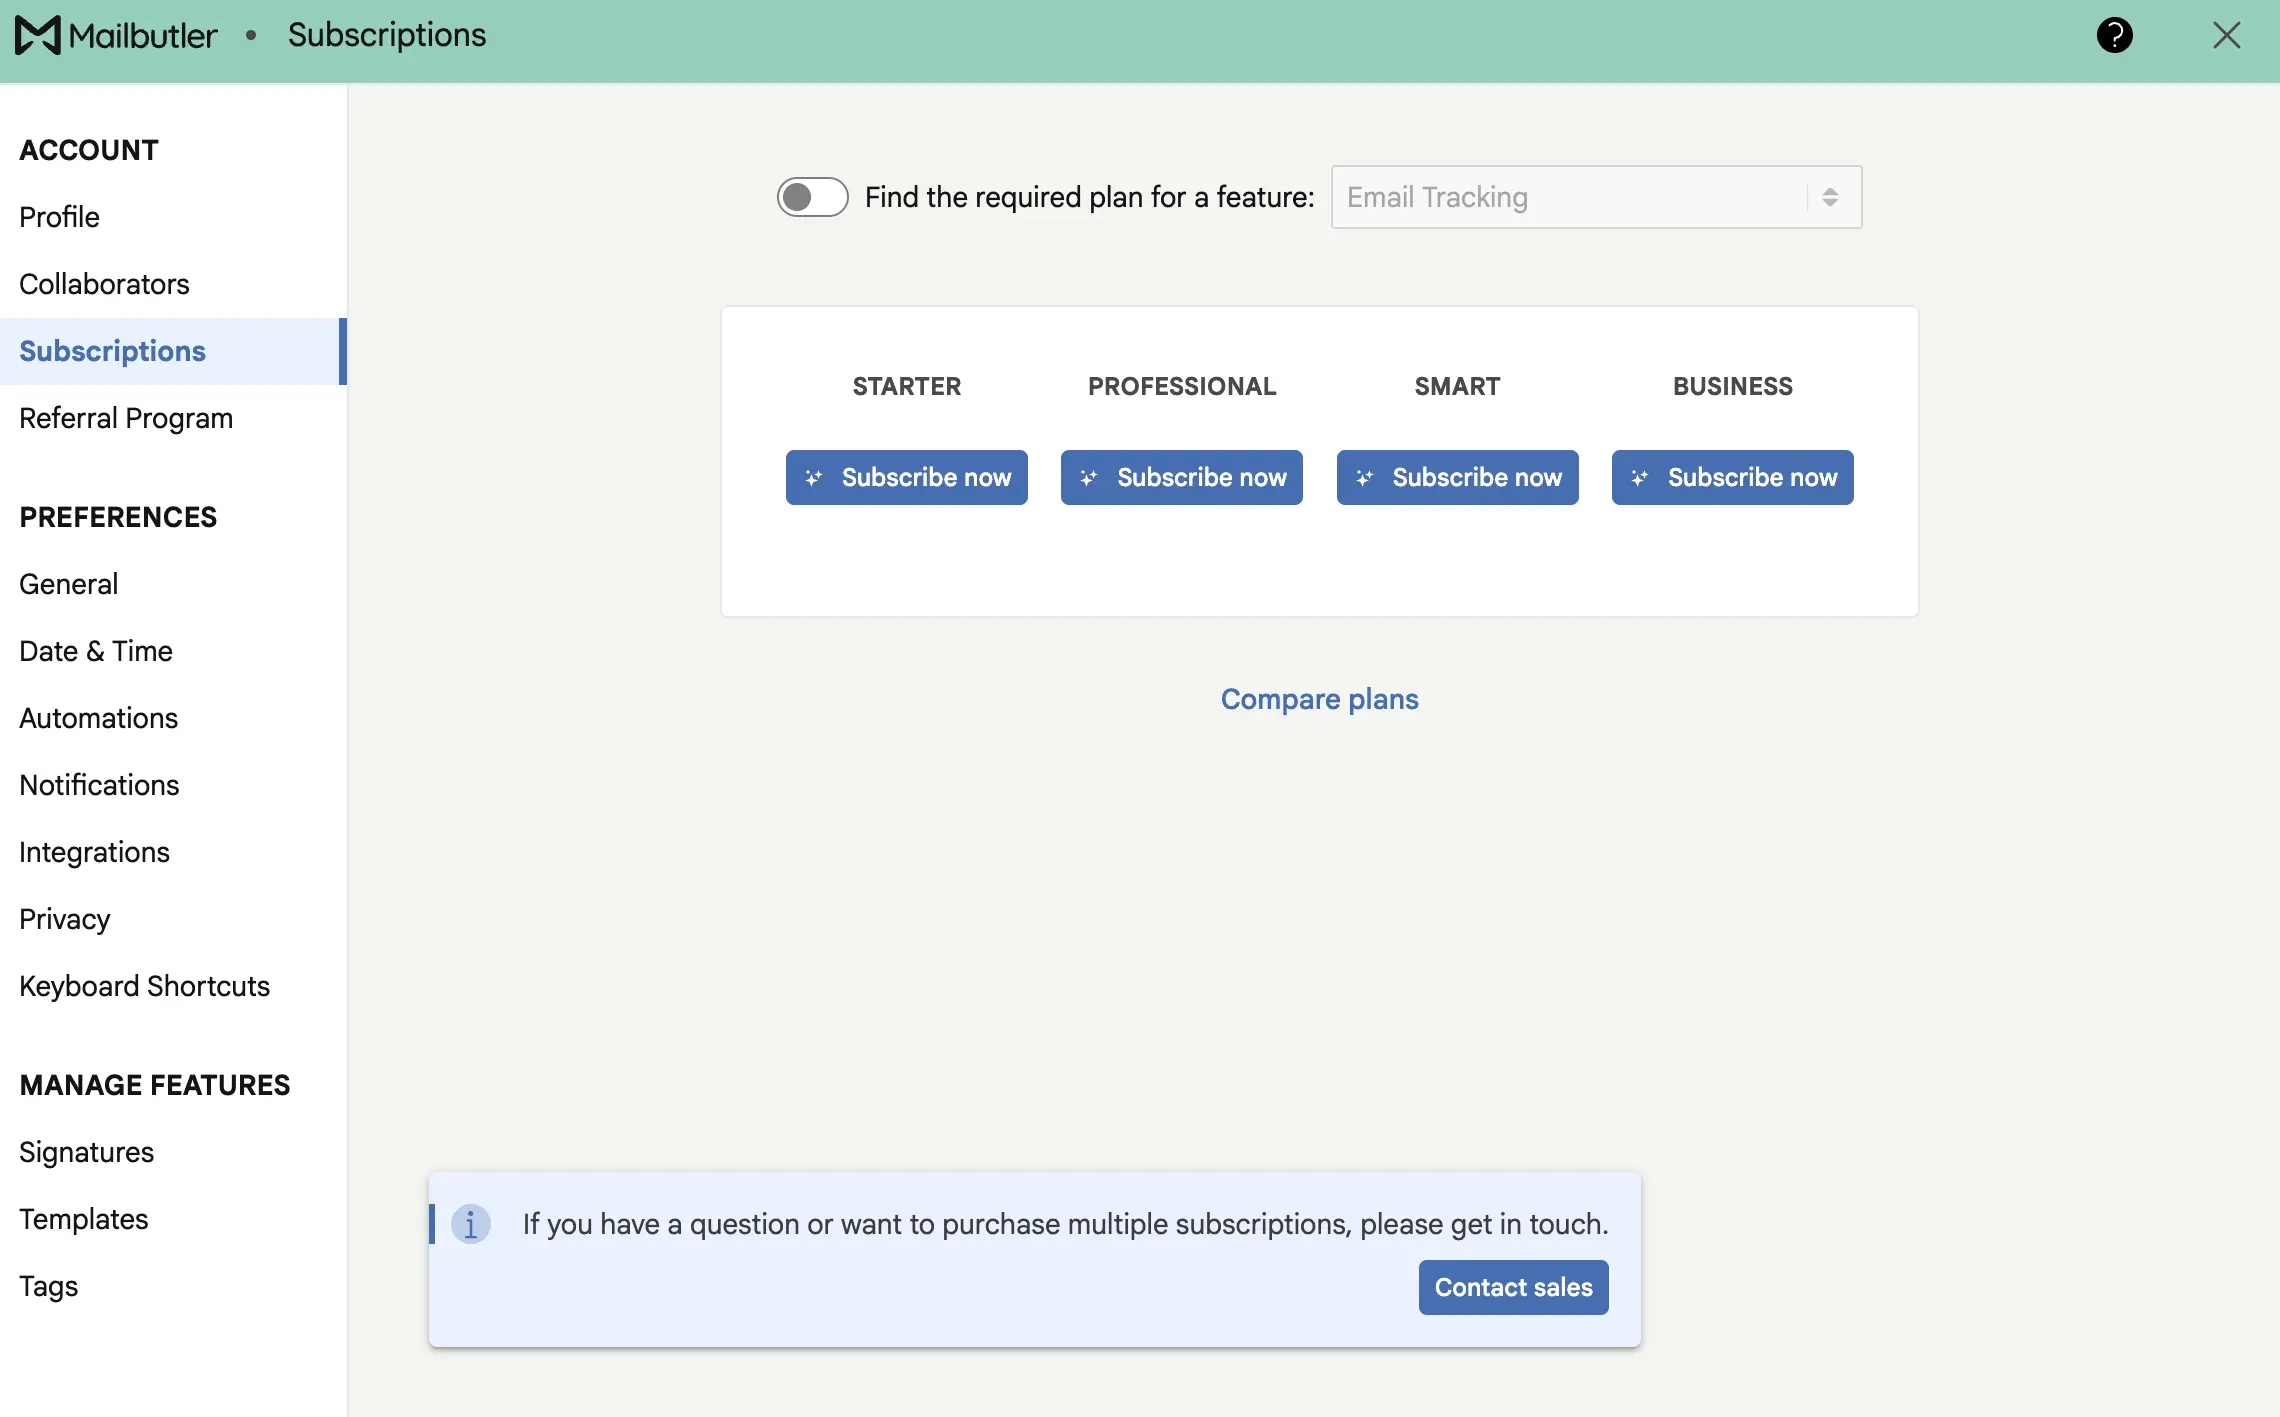This screenshot has width=2280, height=1417.
Task: Toggle the find required plan switch
Action: click(812, 197)
